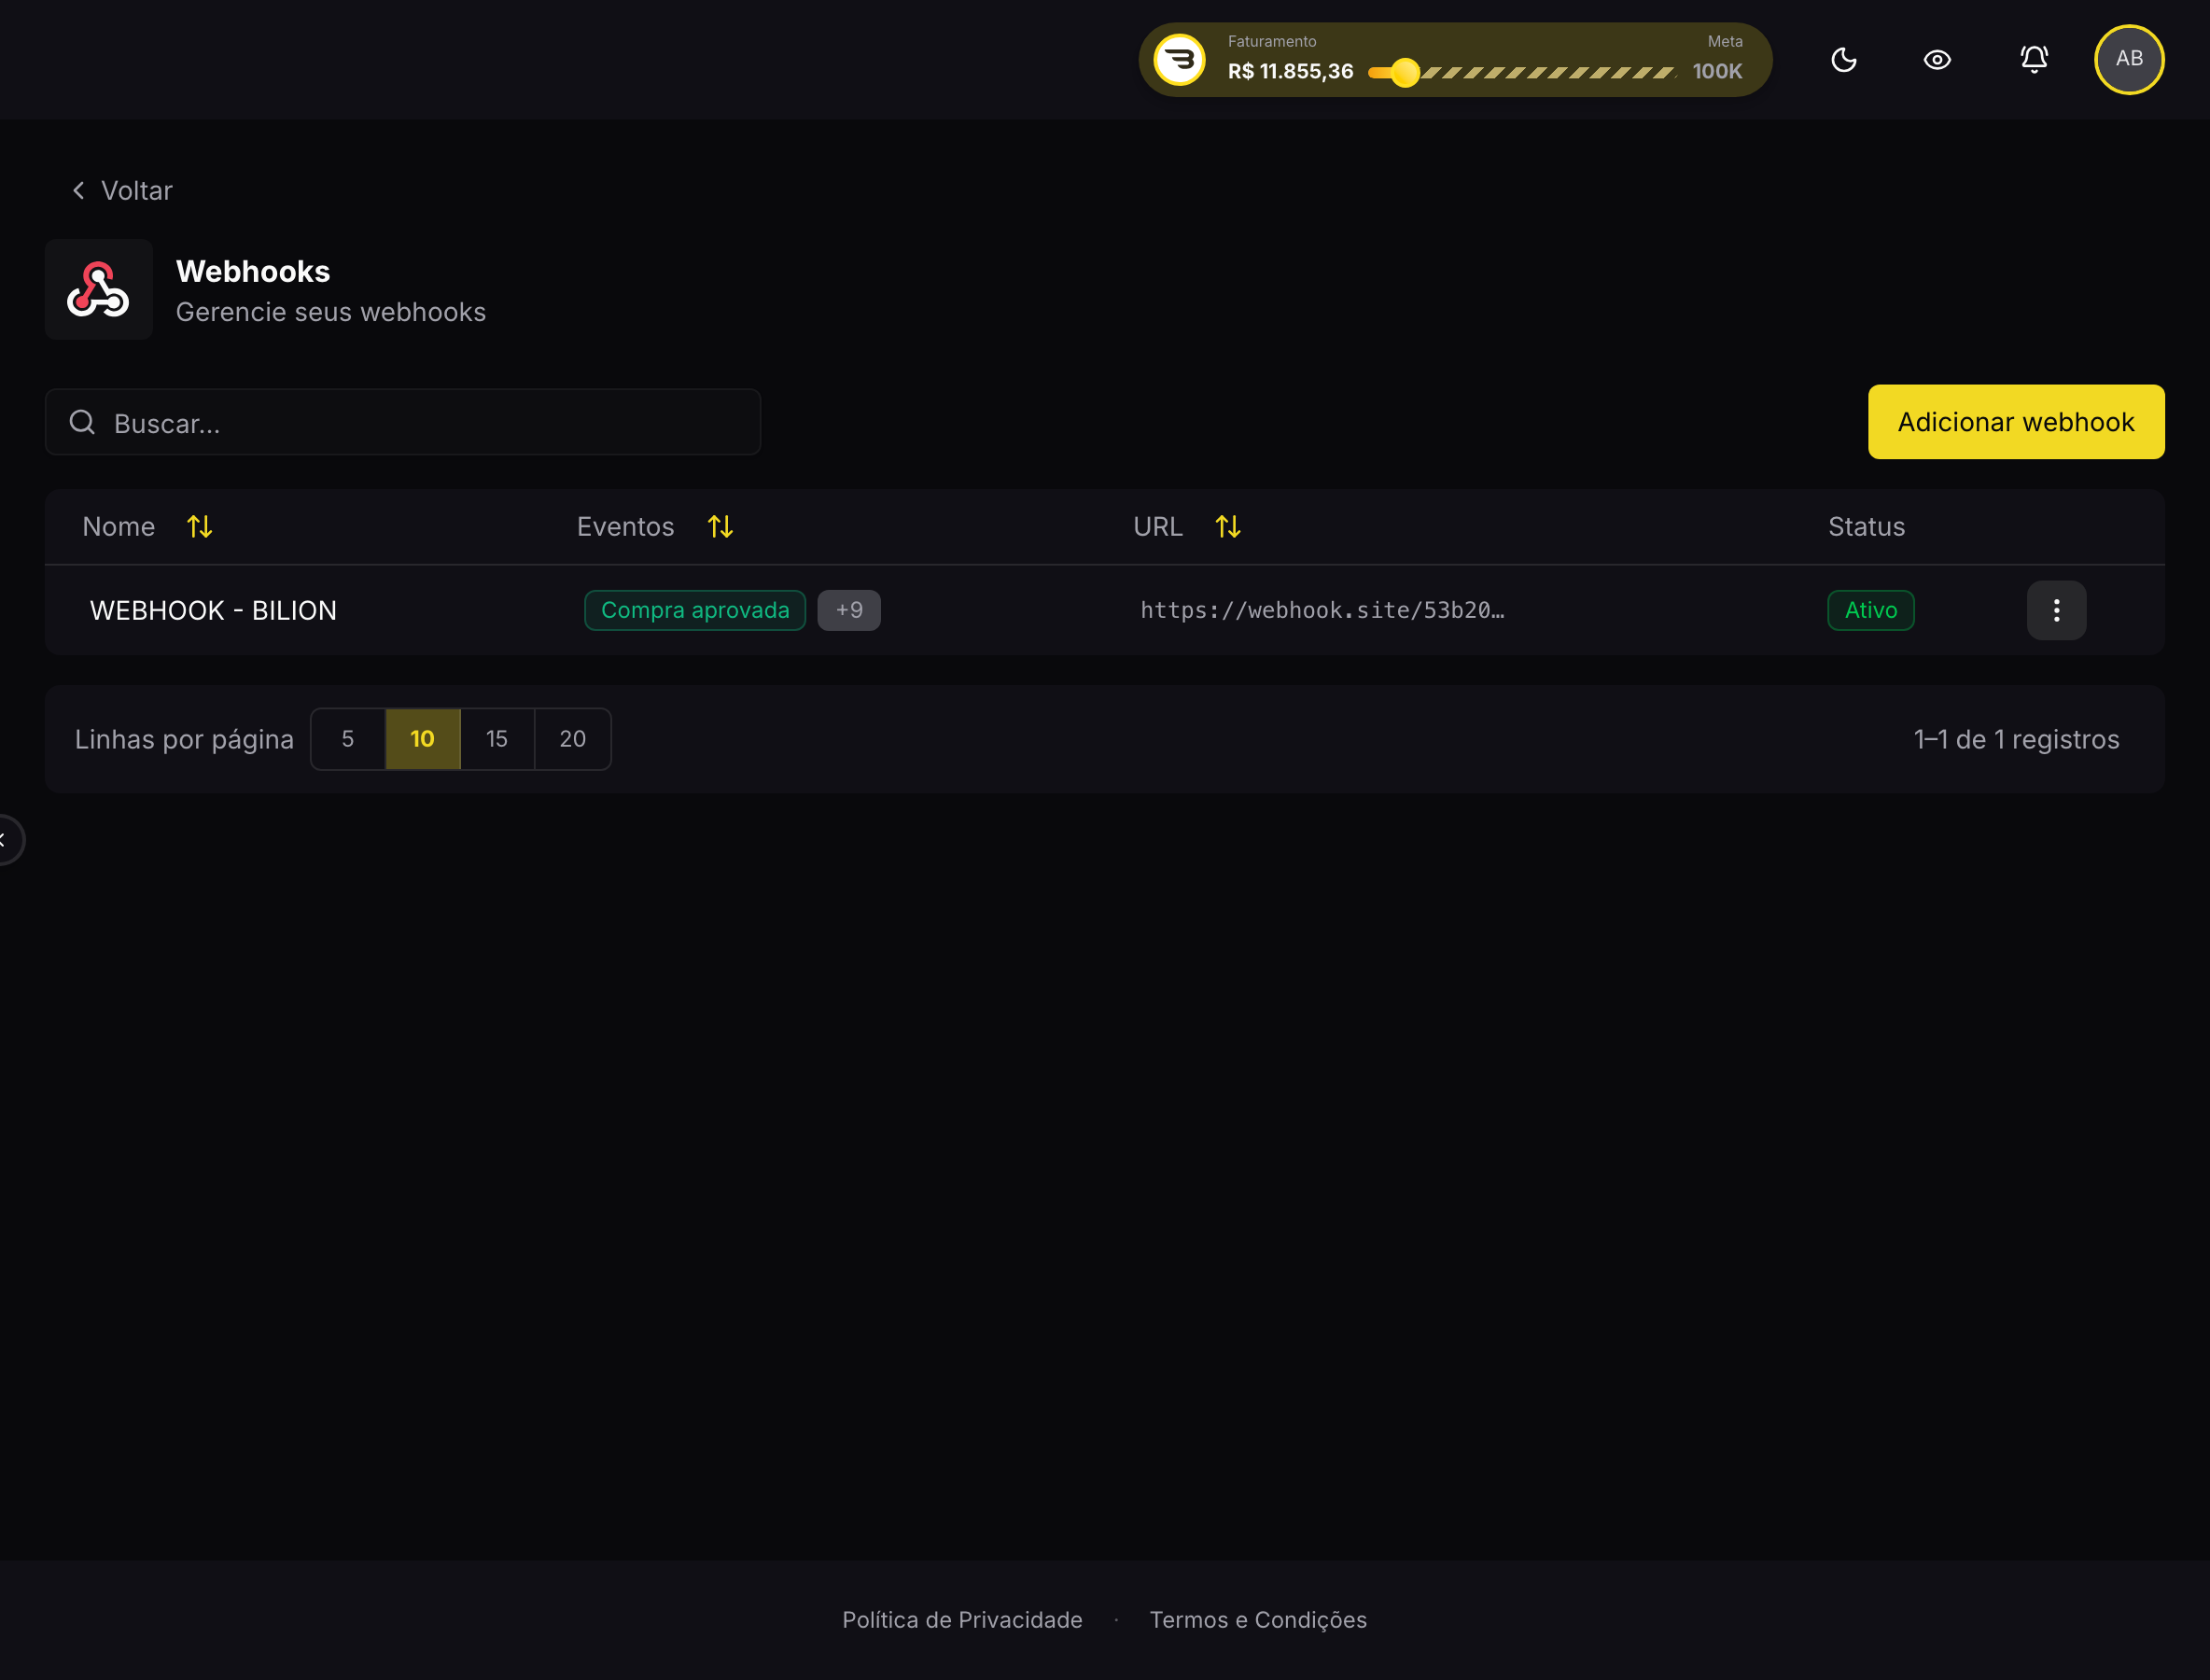
Task: Go back using the Voltar link
Action: pos(122,190)
